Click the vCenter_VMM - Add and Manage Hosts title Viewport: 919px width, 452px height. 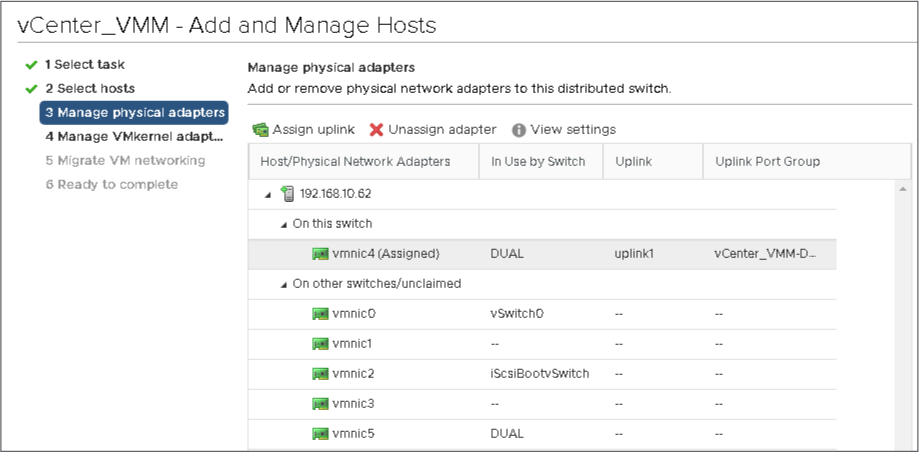point(226,25)
